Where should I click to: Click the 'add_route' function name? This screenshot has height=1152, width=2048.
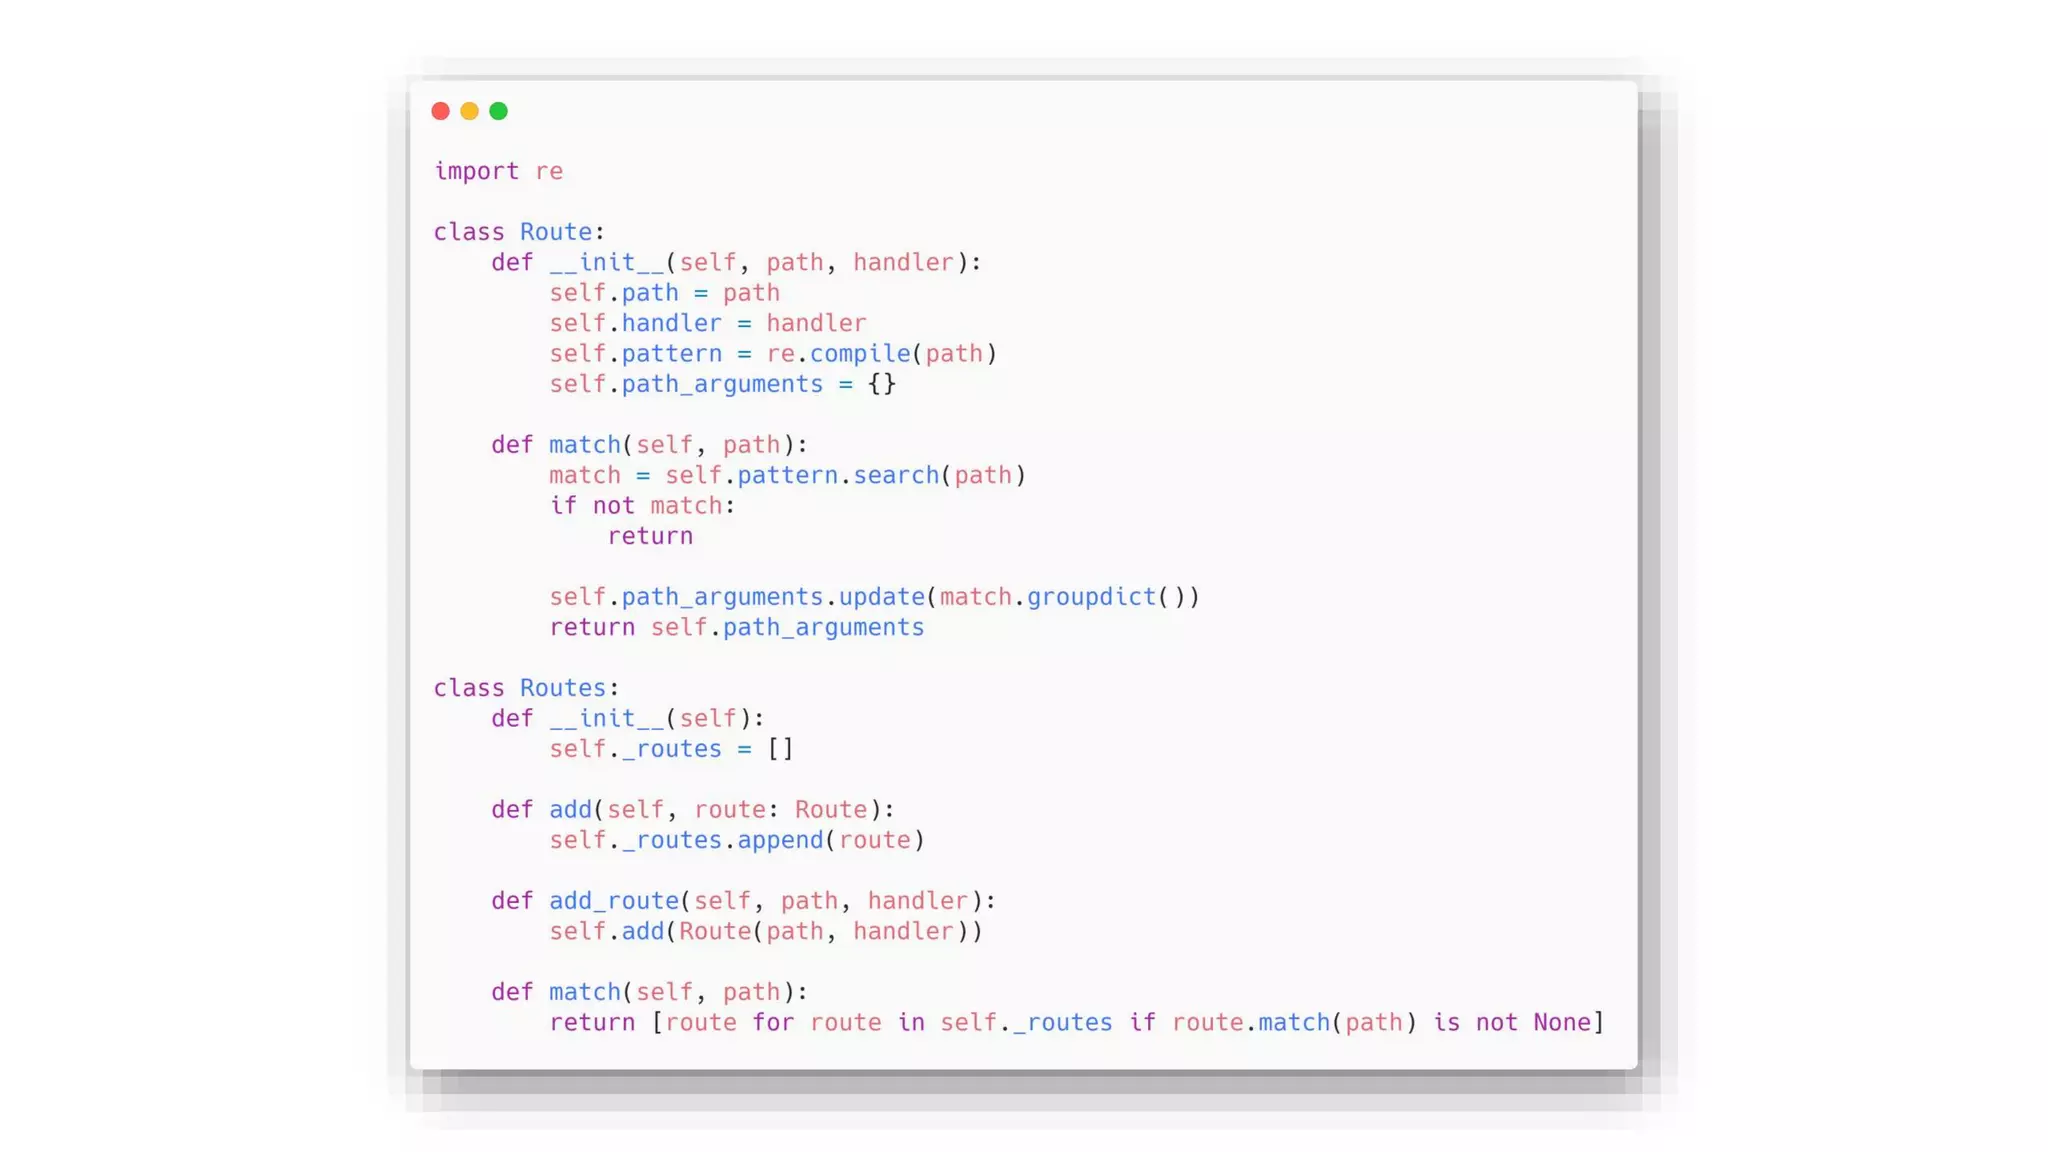(613, 901)
